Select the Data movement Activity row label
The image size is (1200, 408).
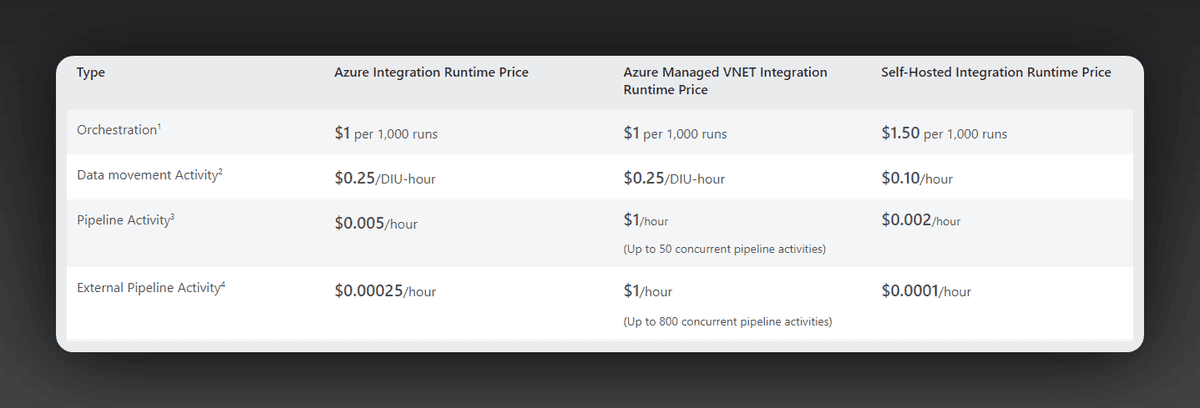146,174
